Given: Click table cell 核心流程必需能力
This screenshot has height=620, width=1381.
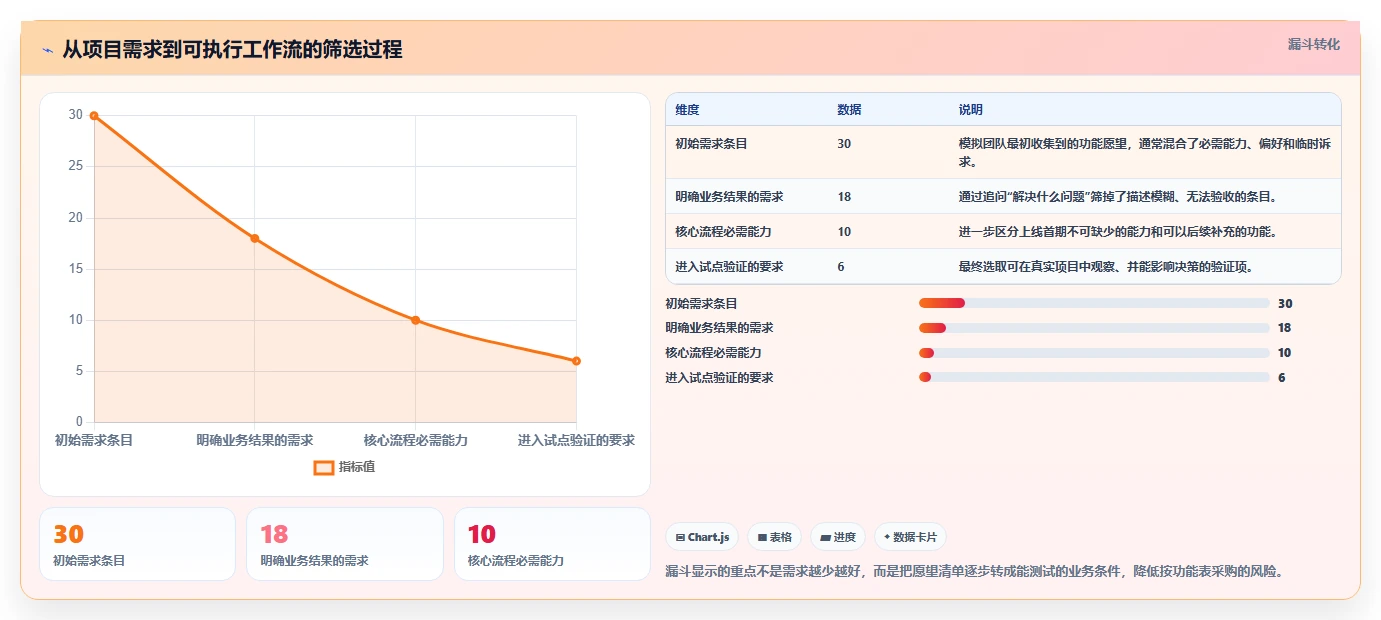Looking at the screenshot, I should coord(723,232).
